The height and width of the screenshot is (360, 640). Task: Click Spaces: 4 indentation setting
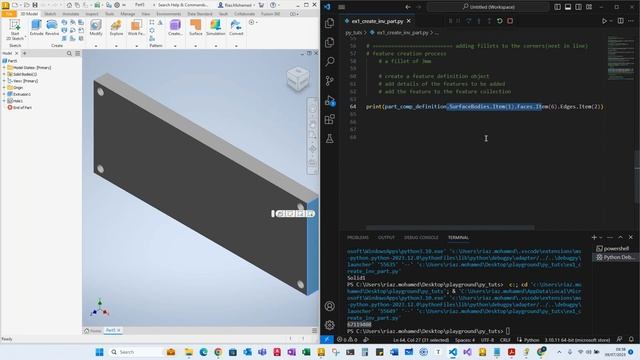[465, 340]
